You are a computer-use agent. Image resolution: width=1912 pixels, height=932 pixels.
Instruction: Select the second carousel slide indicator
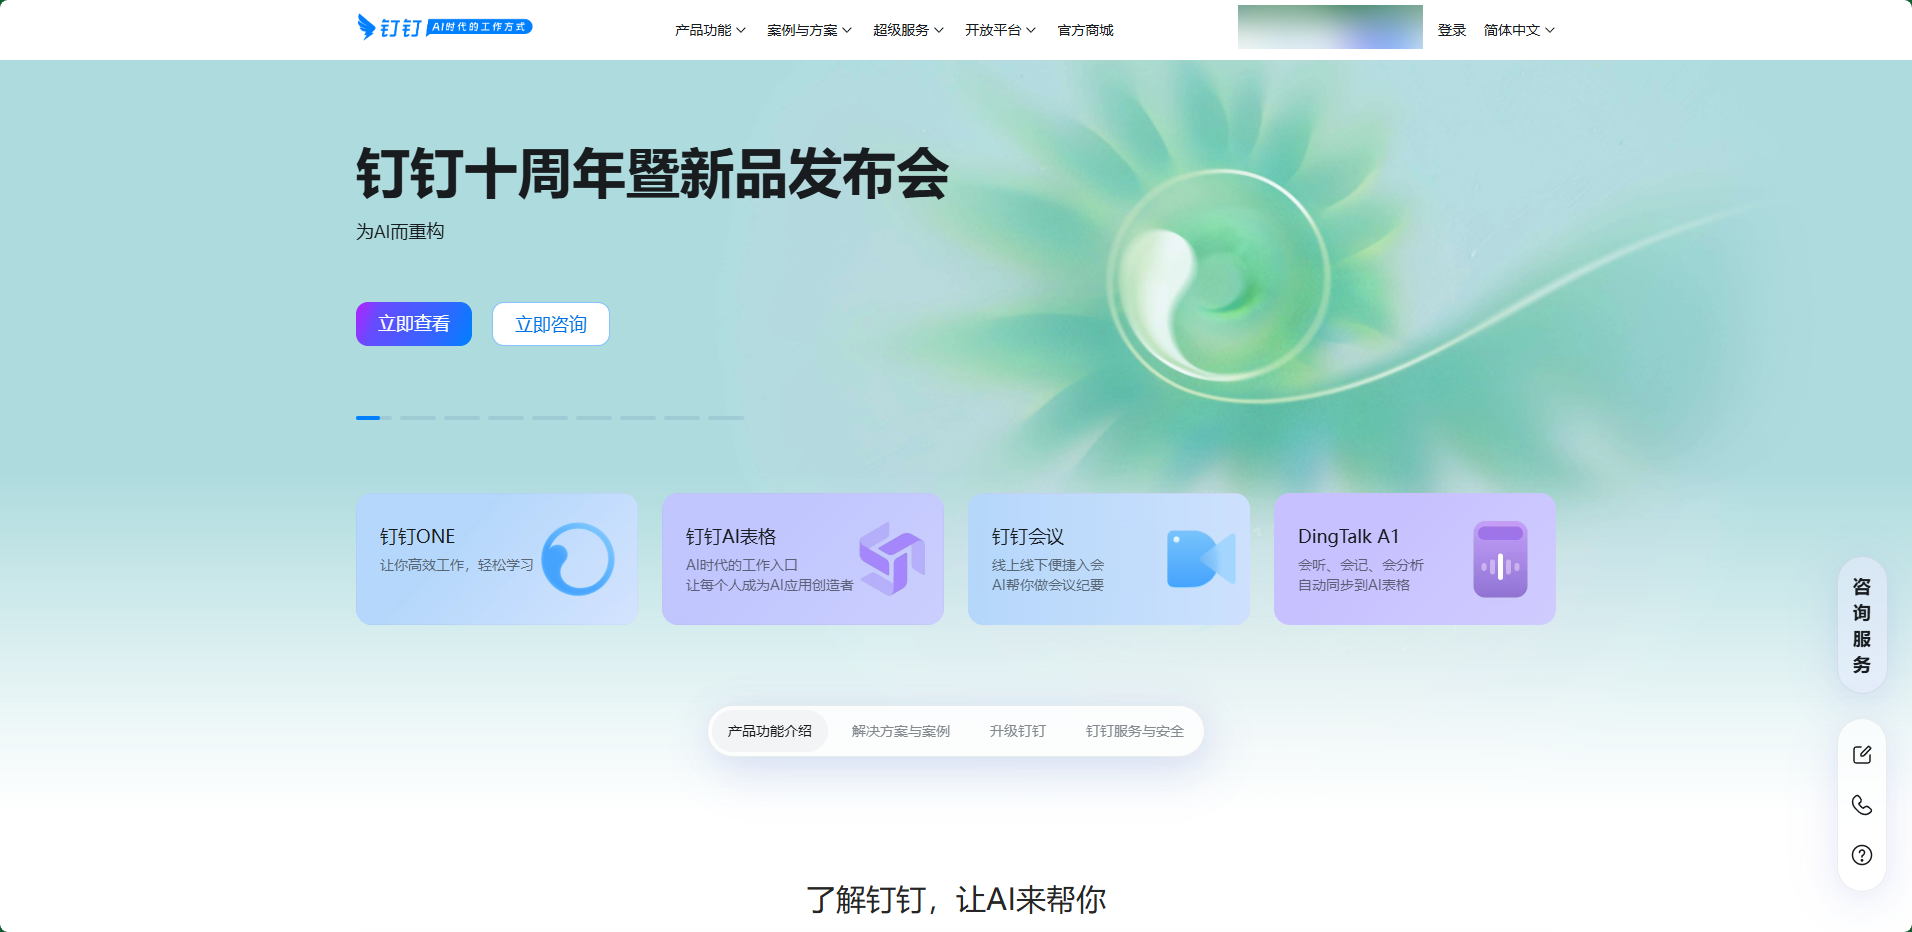point(418,418)
